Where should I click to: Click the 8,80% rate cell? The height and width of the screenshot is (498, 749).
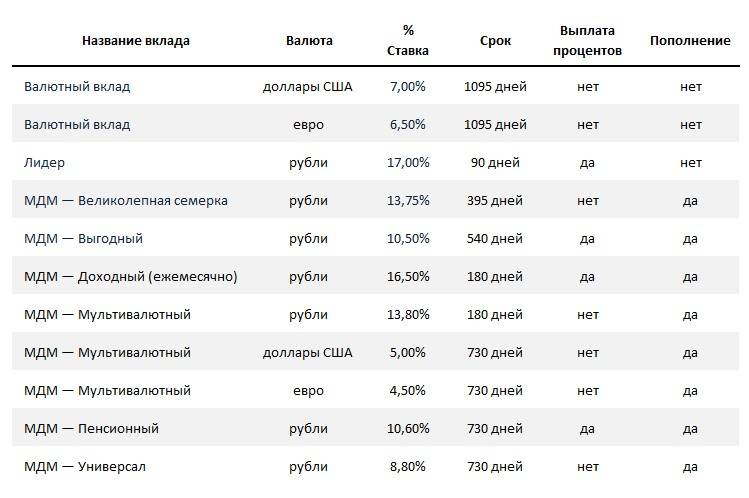[x=407, y=466]
